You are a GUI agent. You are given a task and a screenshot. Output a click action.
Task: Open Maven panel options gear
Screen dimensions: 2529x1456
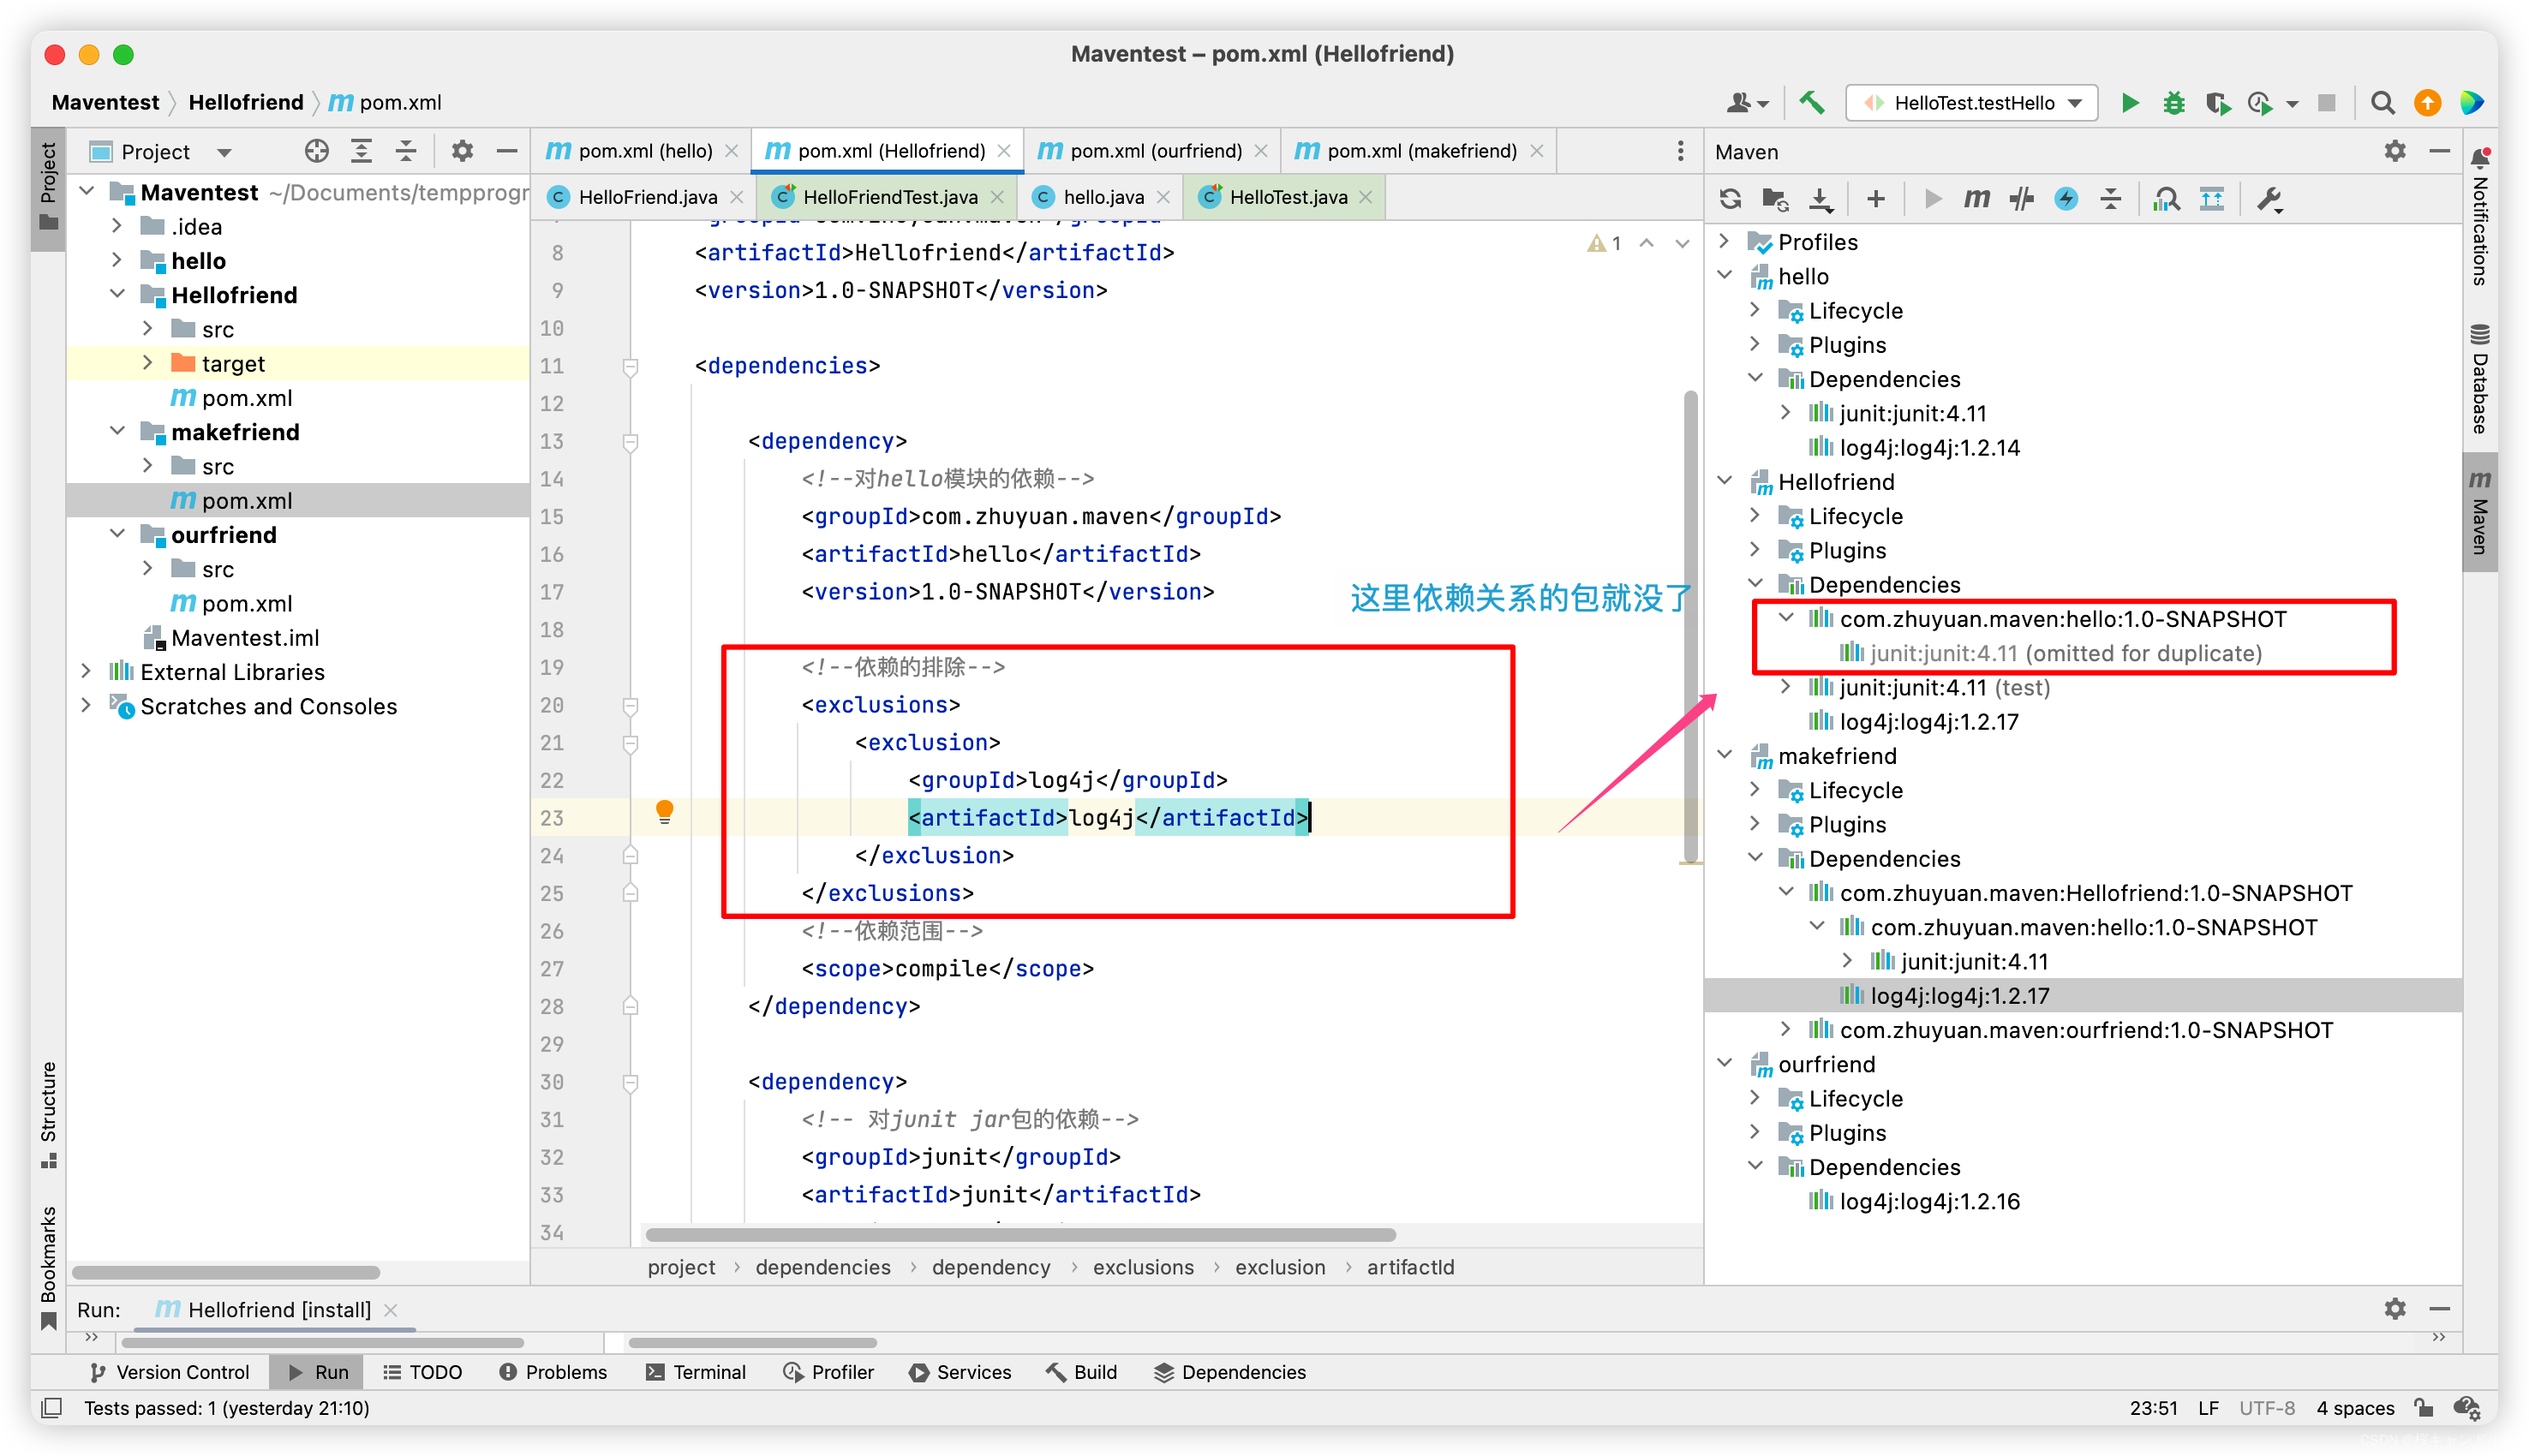coord(2394,151)
